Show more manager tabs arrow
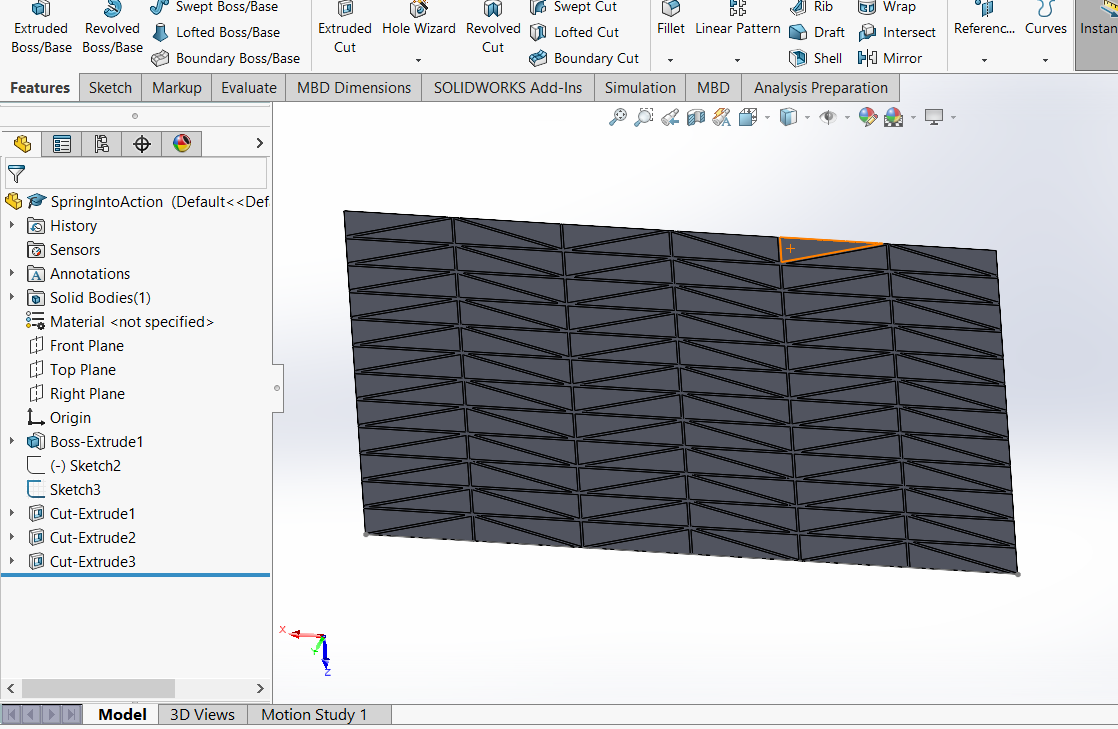Image resolution: width=1118 pixels, height=729 pixels. coord(260,143)
